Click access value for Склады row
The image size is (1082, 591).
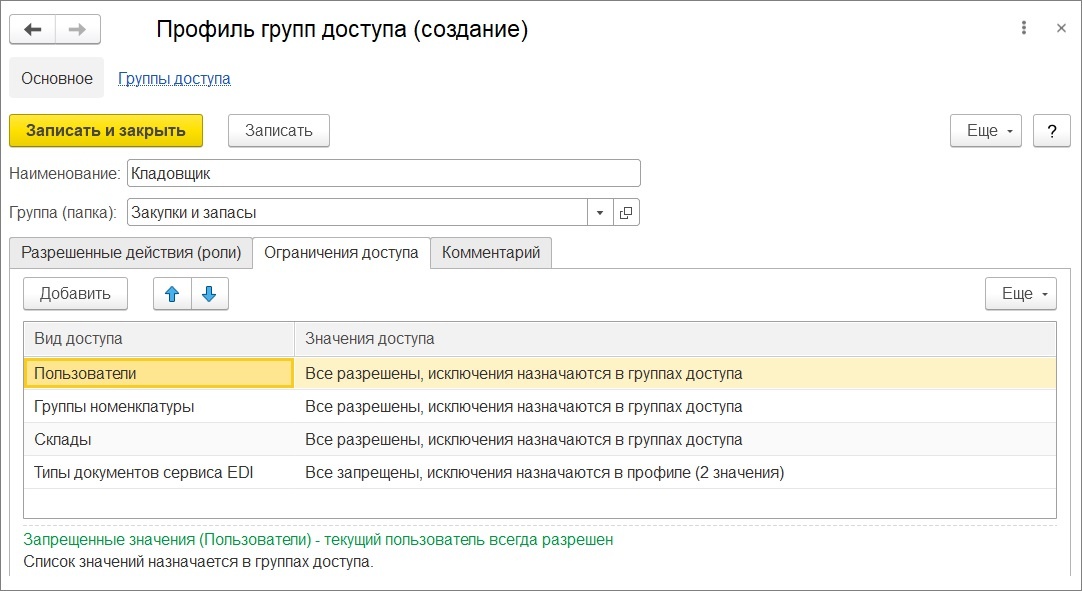click(x=675, y=440)
